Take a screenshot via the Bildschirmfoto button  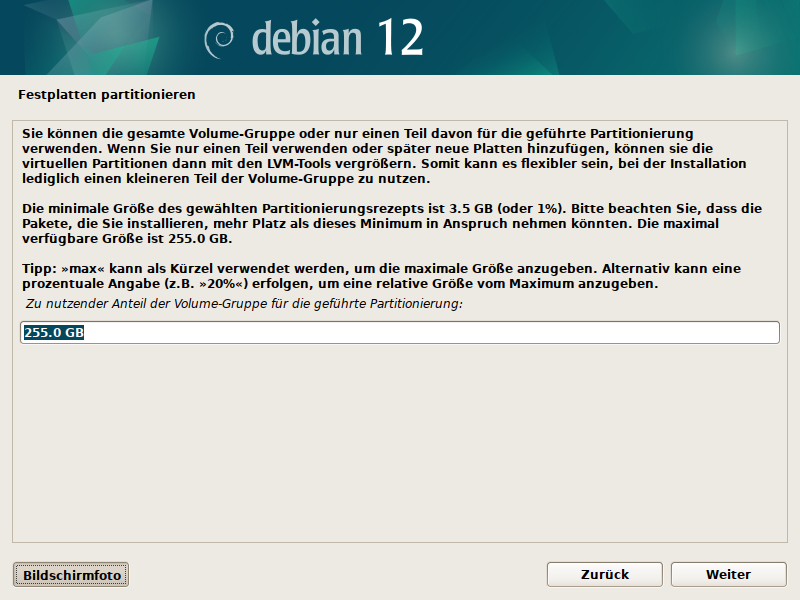point(71,575)
